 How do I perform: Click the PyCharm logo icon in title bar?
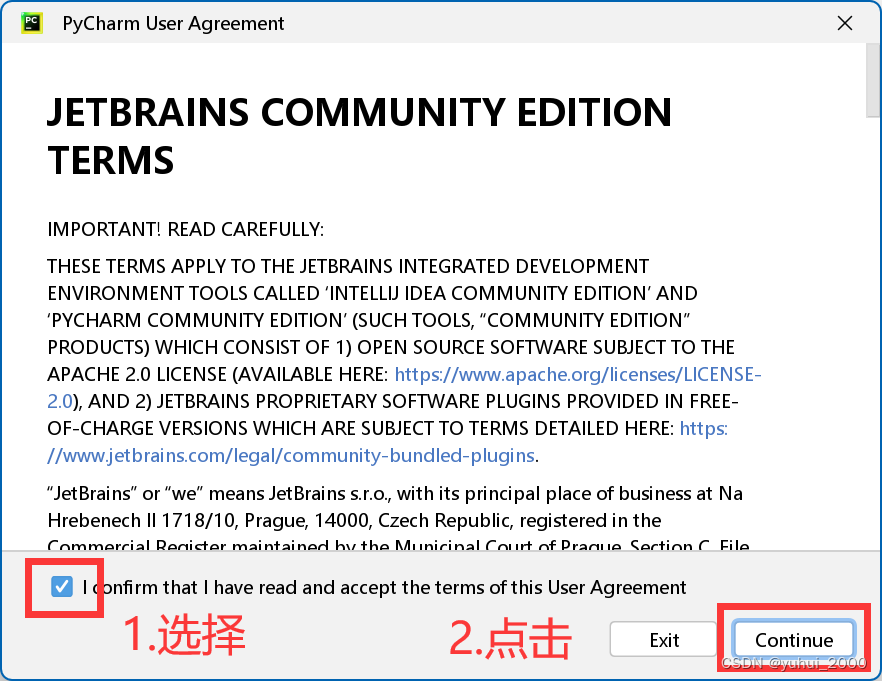point(32,23)
